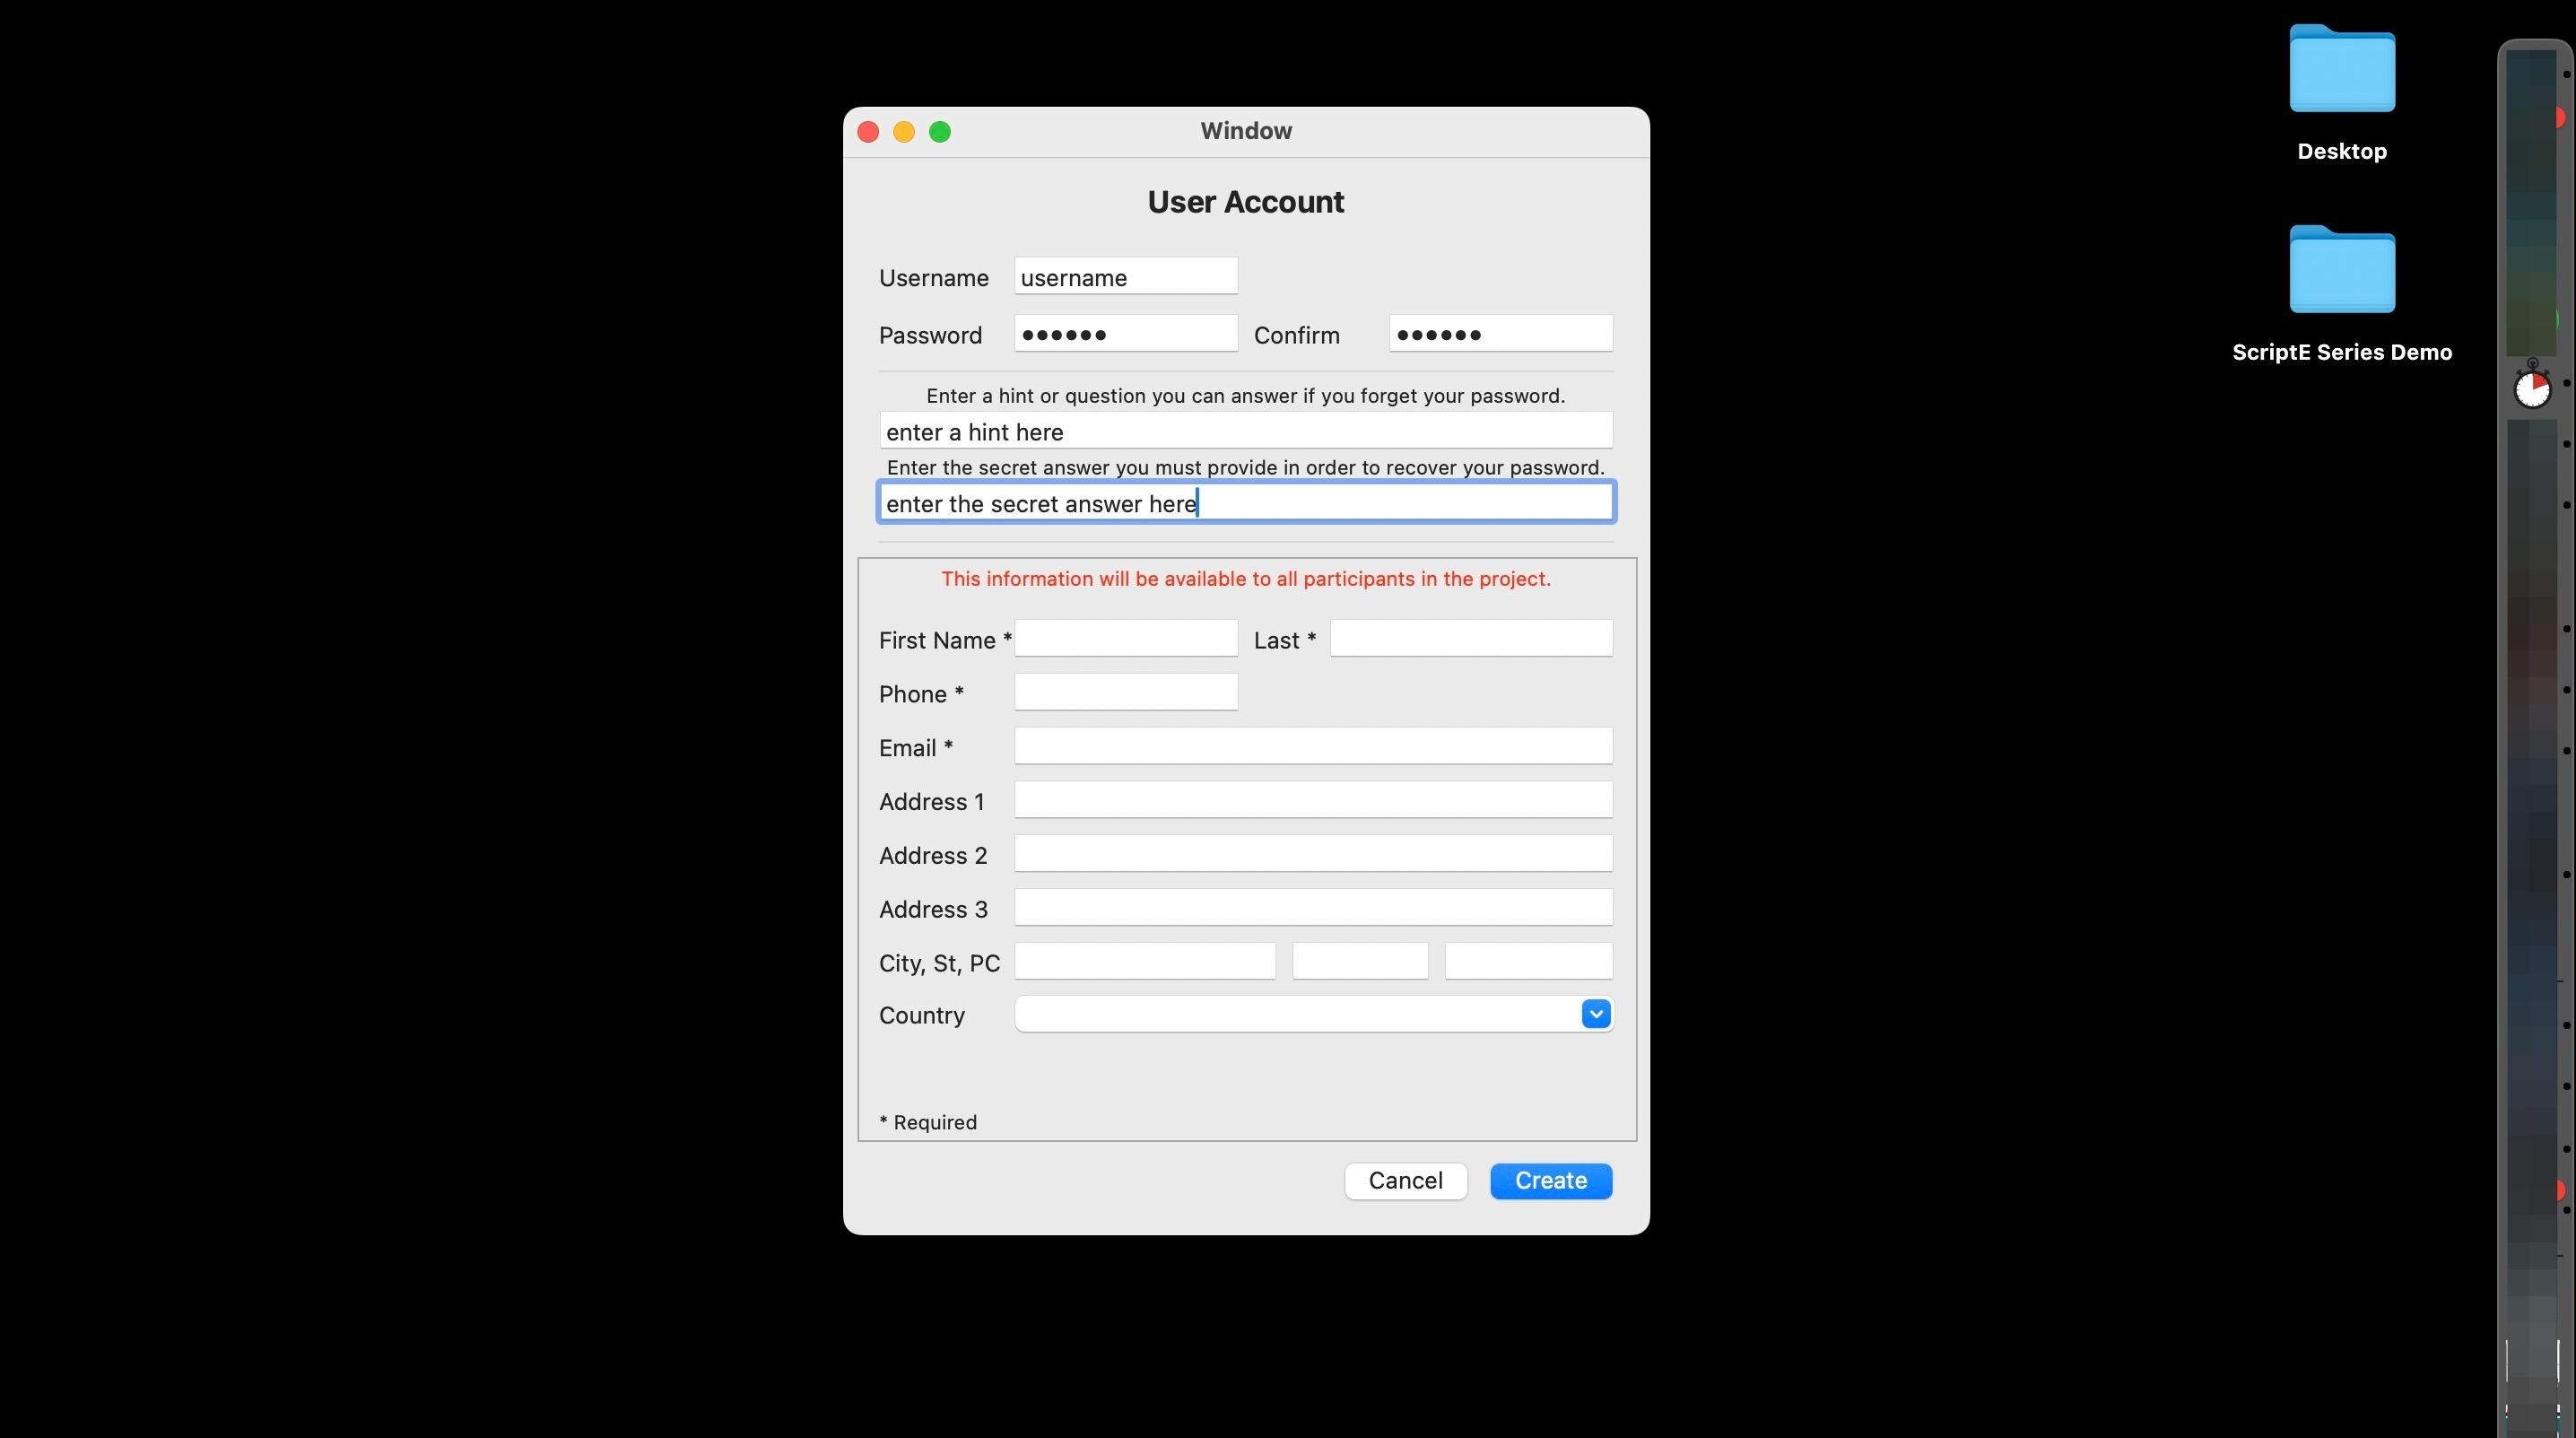Click the First Name input field
This screenshot has height=1438, width=2576.
click(x=1125, y=639)
